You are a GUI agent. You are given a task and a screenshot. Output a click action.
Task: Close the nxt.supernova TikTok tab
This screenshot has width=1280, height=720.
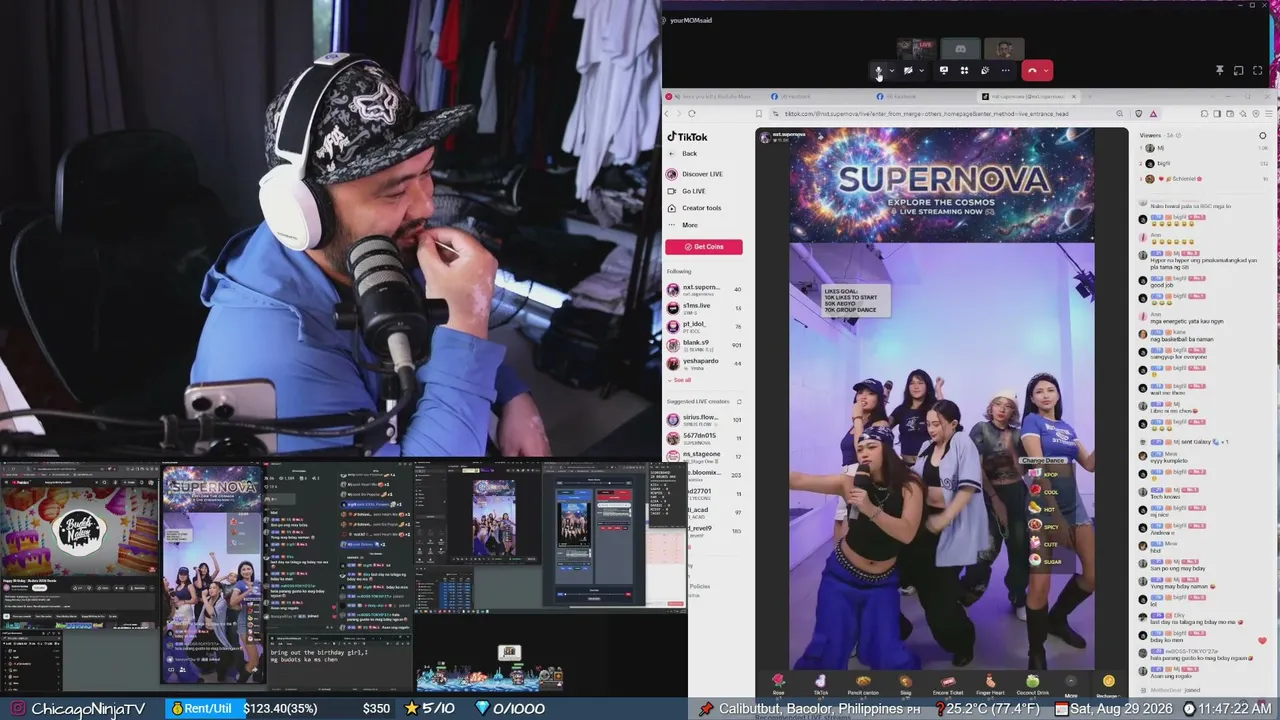[x=1074, y=97]
